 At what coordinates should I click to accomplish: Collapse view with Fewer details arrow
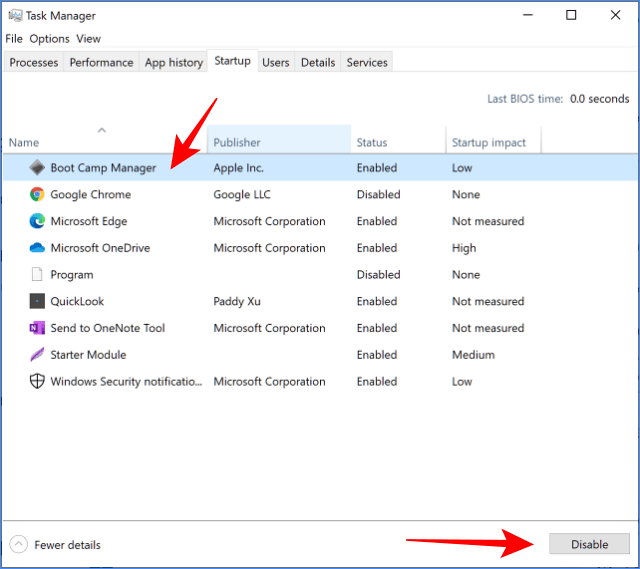click(x=18, y=544)
